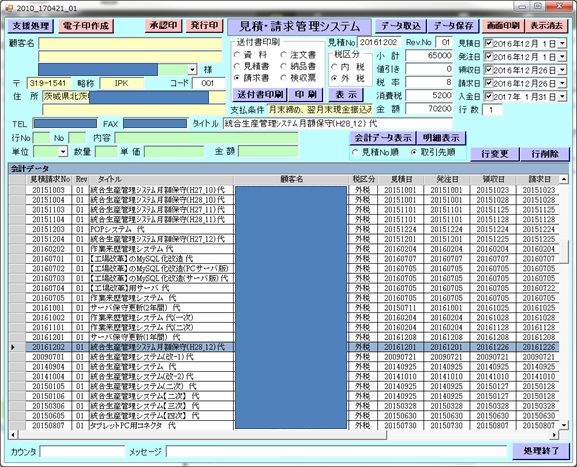
Task: Open the 発注日 date picker dropdown
Action: tap(562, 57)
